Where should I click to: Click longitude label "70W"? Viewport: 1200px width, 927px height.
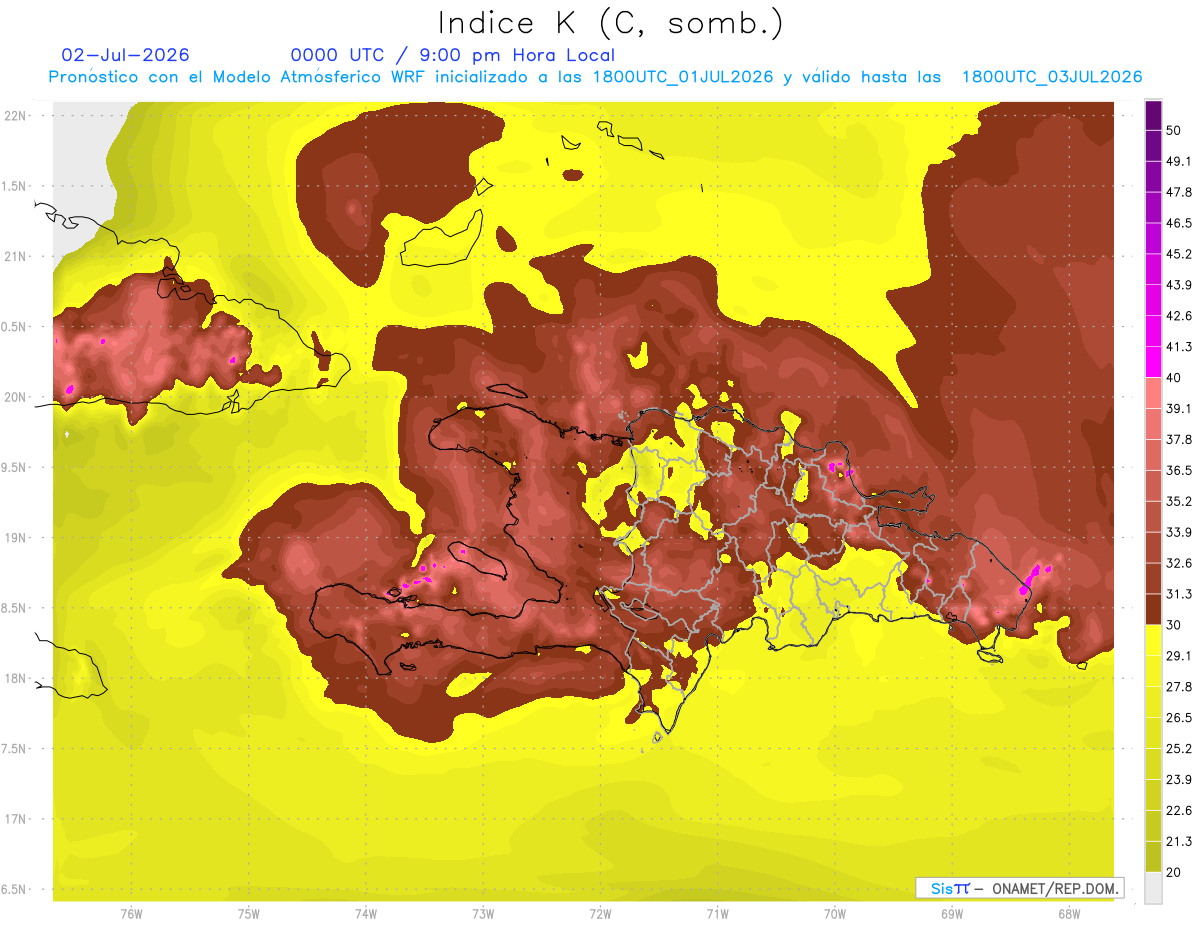(834, 913)
